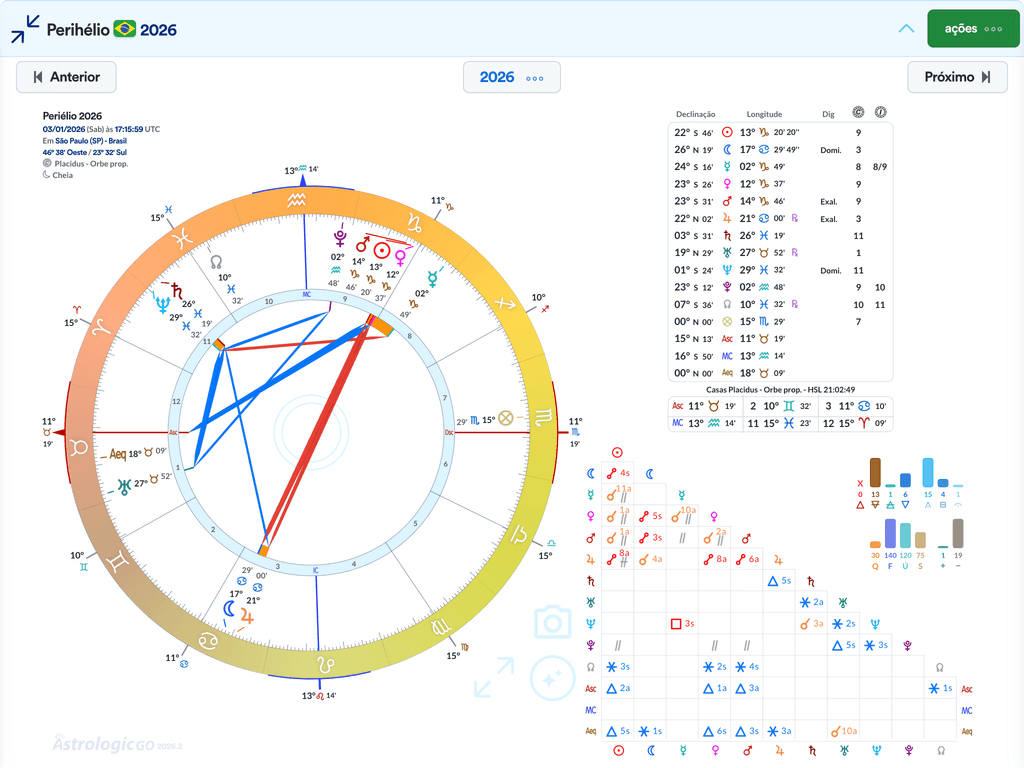Click the Dig column header
The height and width of the screenshot is (768, 1024).
pyautogui.click(x=828, y=114)
